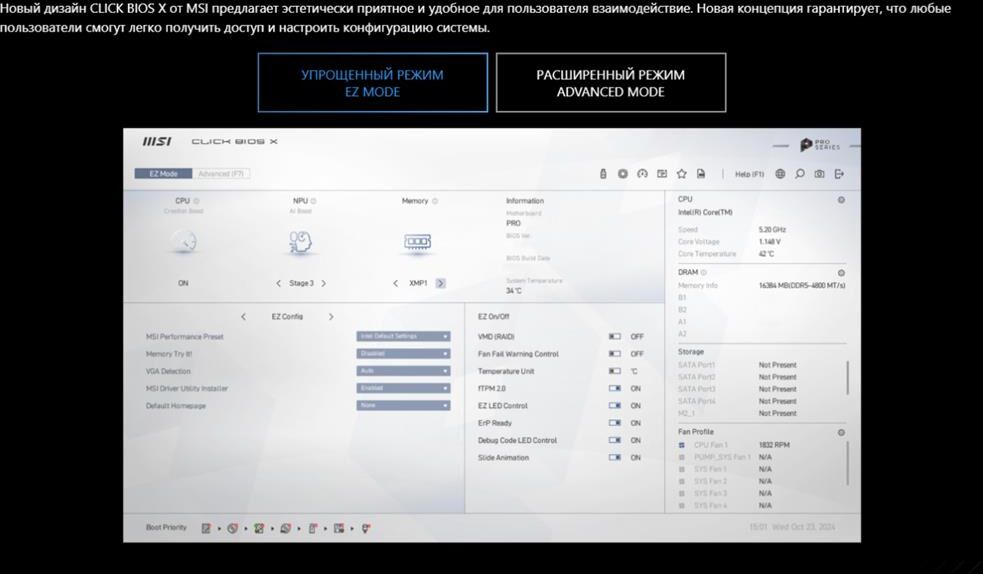The image size is (983, 574).
Task: Take a screenshot with the camera icon
Action: click(819, 174)
